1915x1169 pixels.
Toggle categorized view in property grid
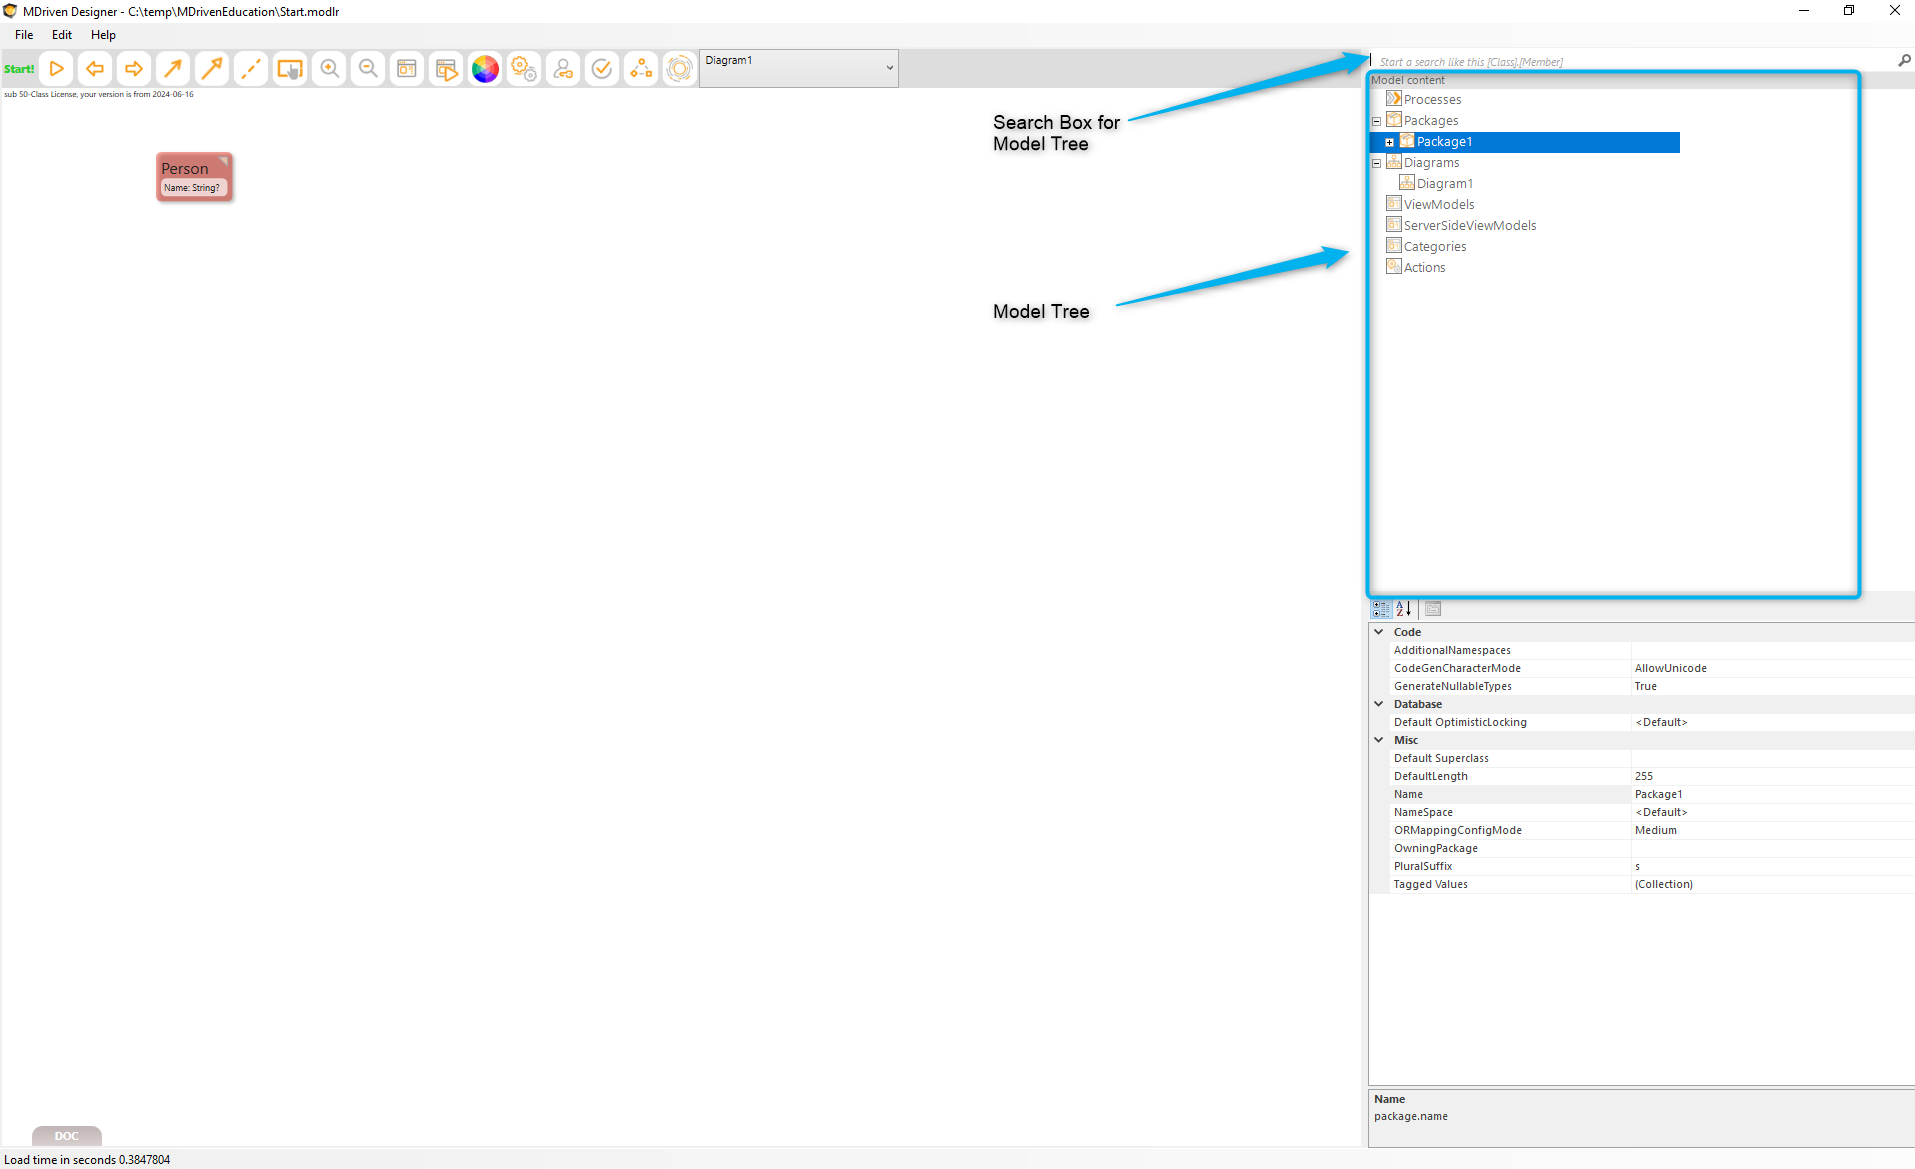(1381, 608)
